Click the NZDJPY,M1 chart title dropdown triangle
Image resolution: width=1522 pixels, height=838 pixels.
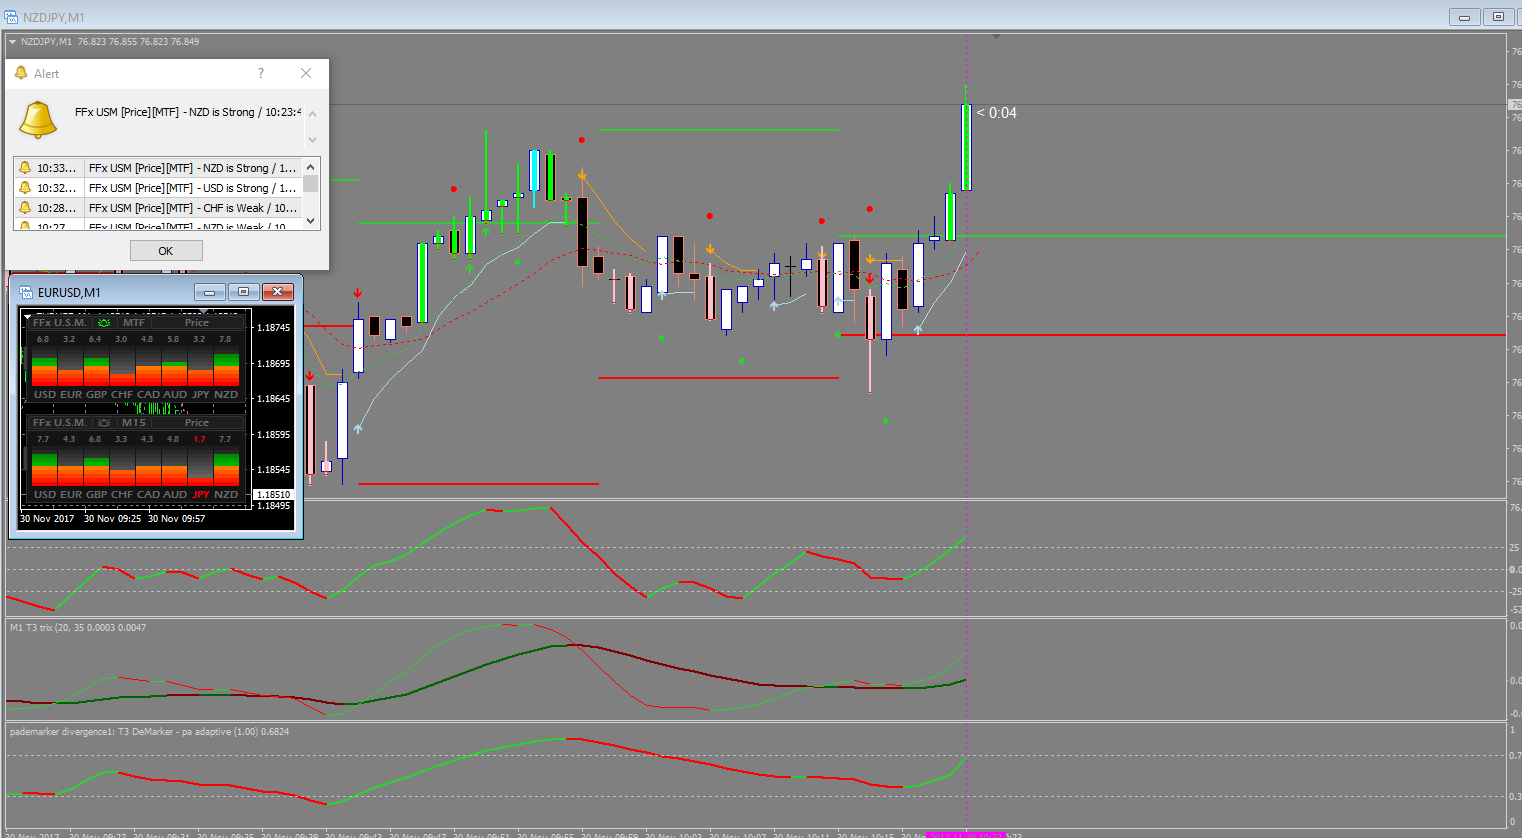click(x=13, y=42)
